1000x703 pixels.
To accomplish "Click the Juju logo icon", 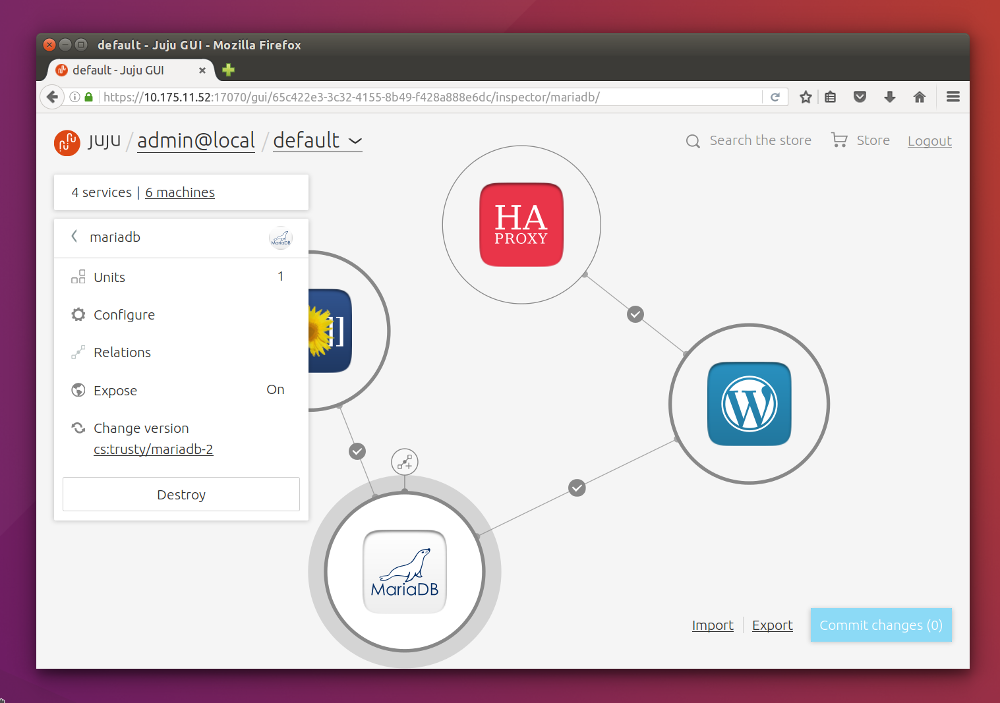I will click(67, 142).
